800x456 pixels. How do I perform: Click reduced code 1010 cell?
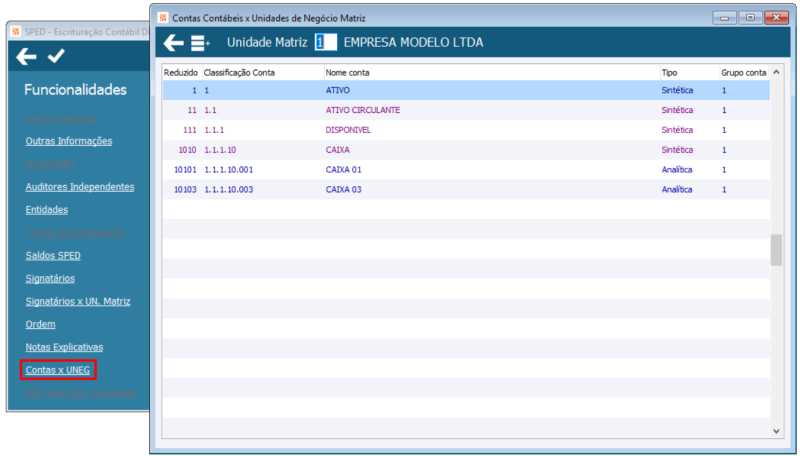coord(187,150)
